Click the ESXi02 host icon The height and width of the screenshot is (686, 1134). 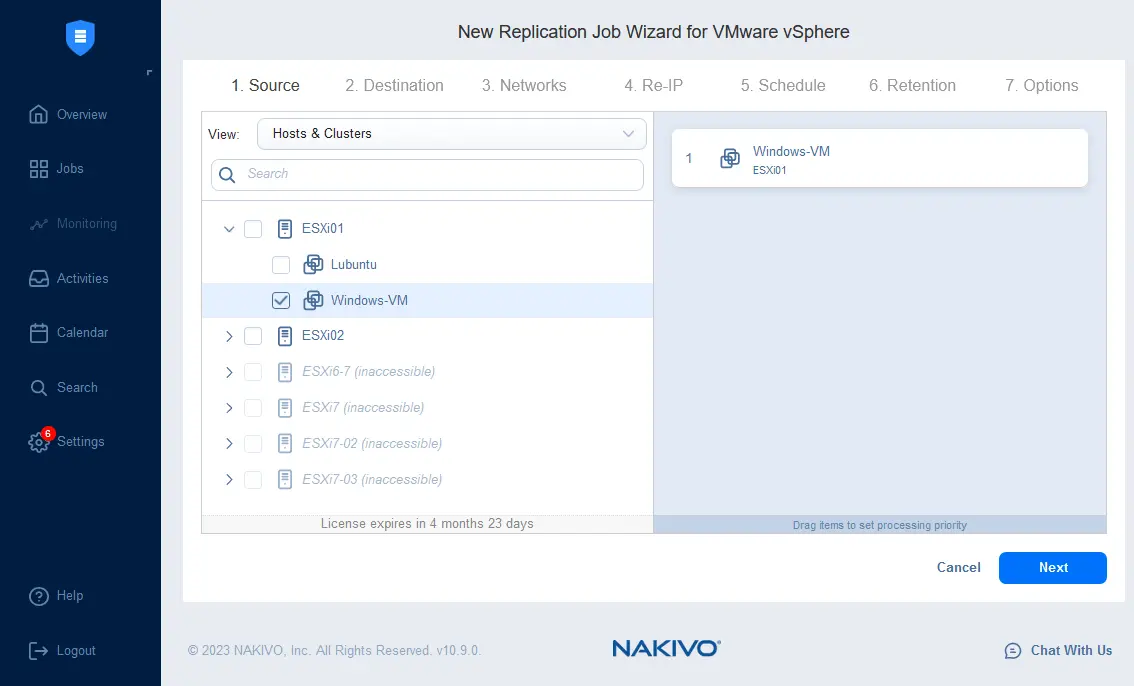click(285, 336)
